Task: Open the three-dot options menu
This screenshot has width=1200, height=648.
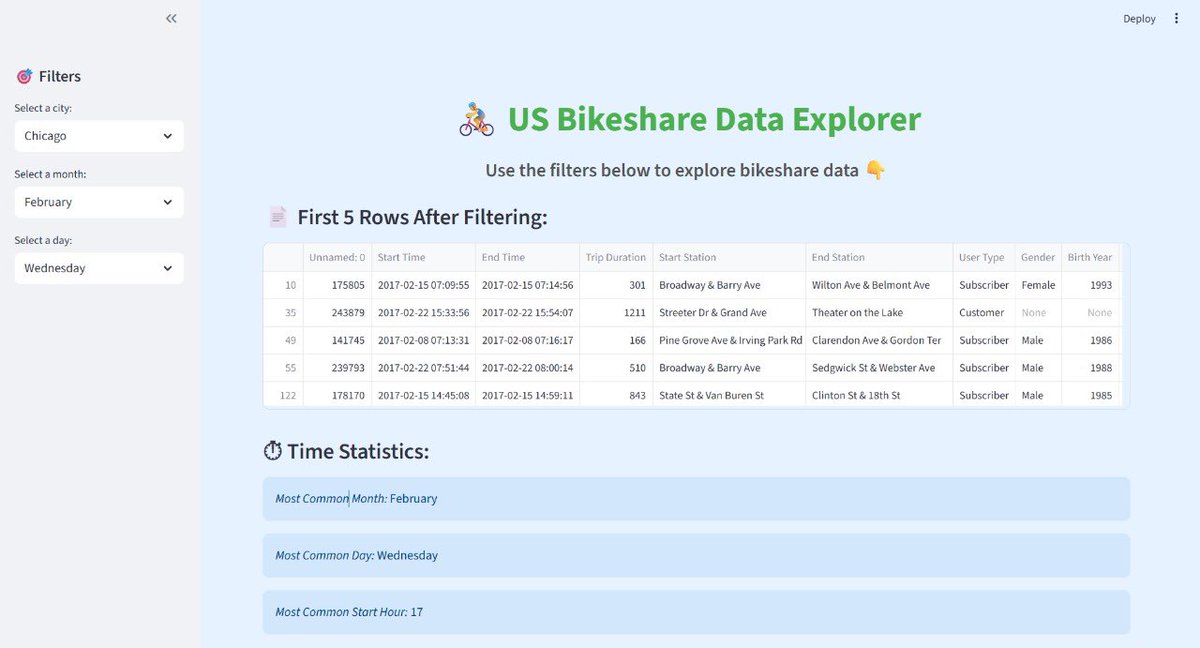Action: [x=1177, y=18]
